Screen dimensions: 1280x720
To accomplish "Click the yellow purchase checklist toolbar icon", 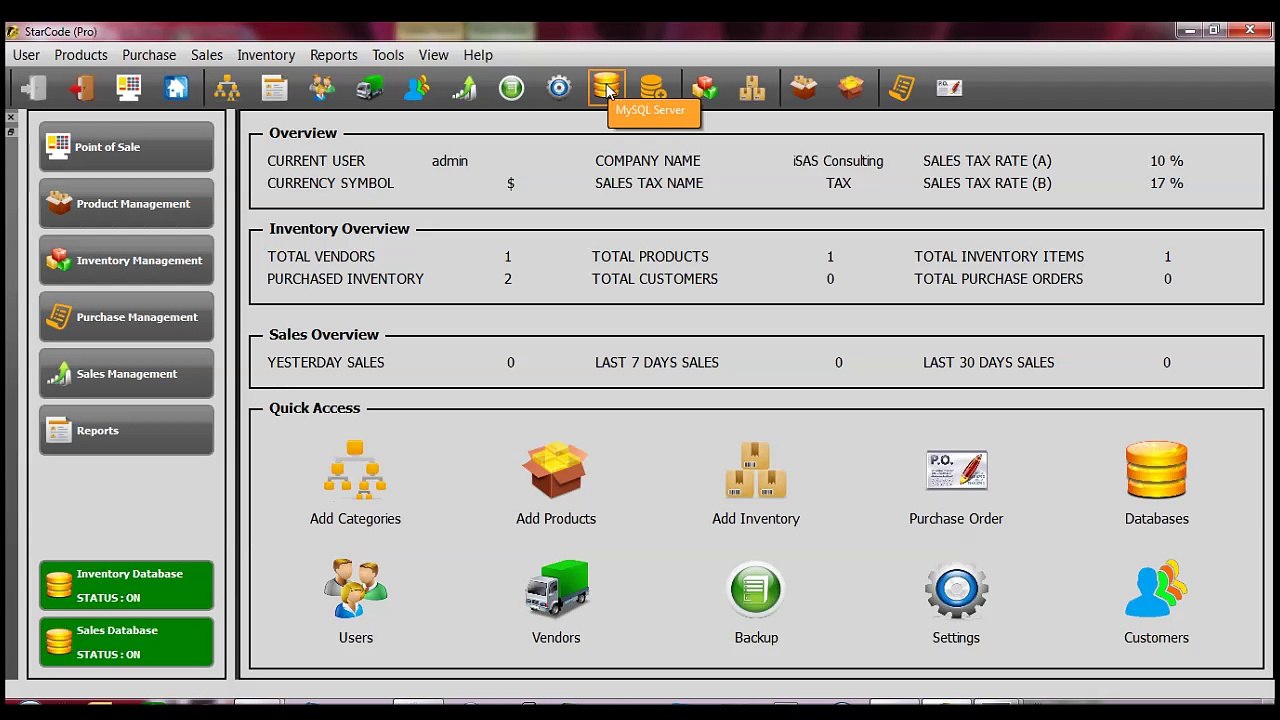I will (901, 88).
